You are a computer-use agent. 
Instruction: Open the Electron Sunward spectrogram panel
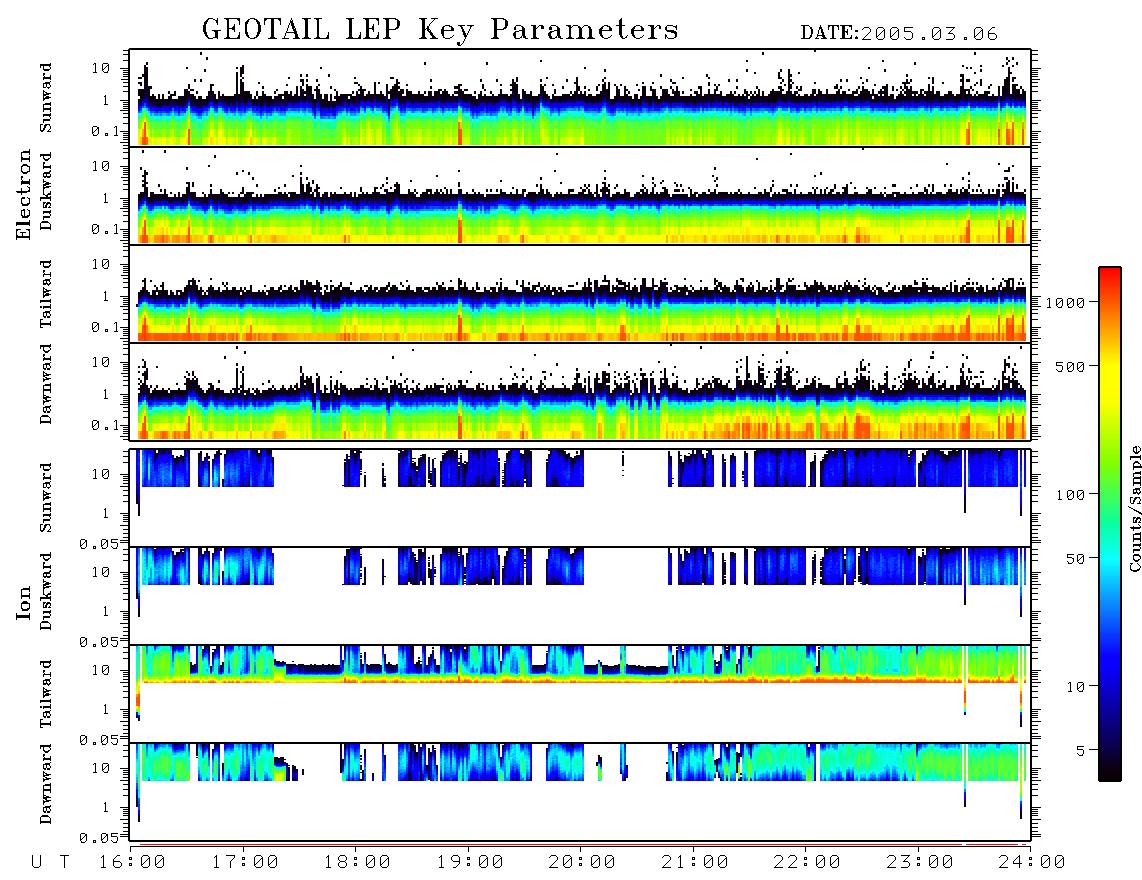(580, 98)
